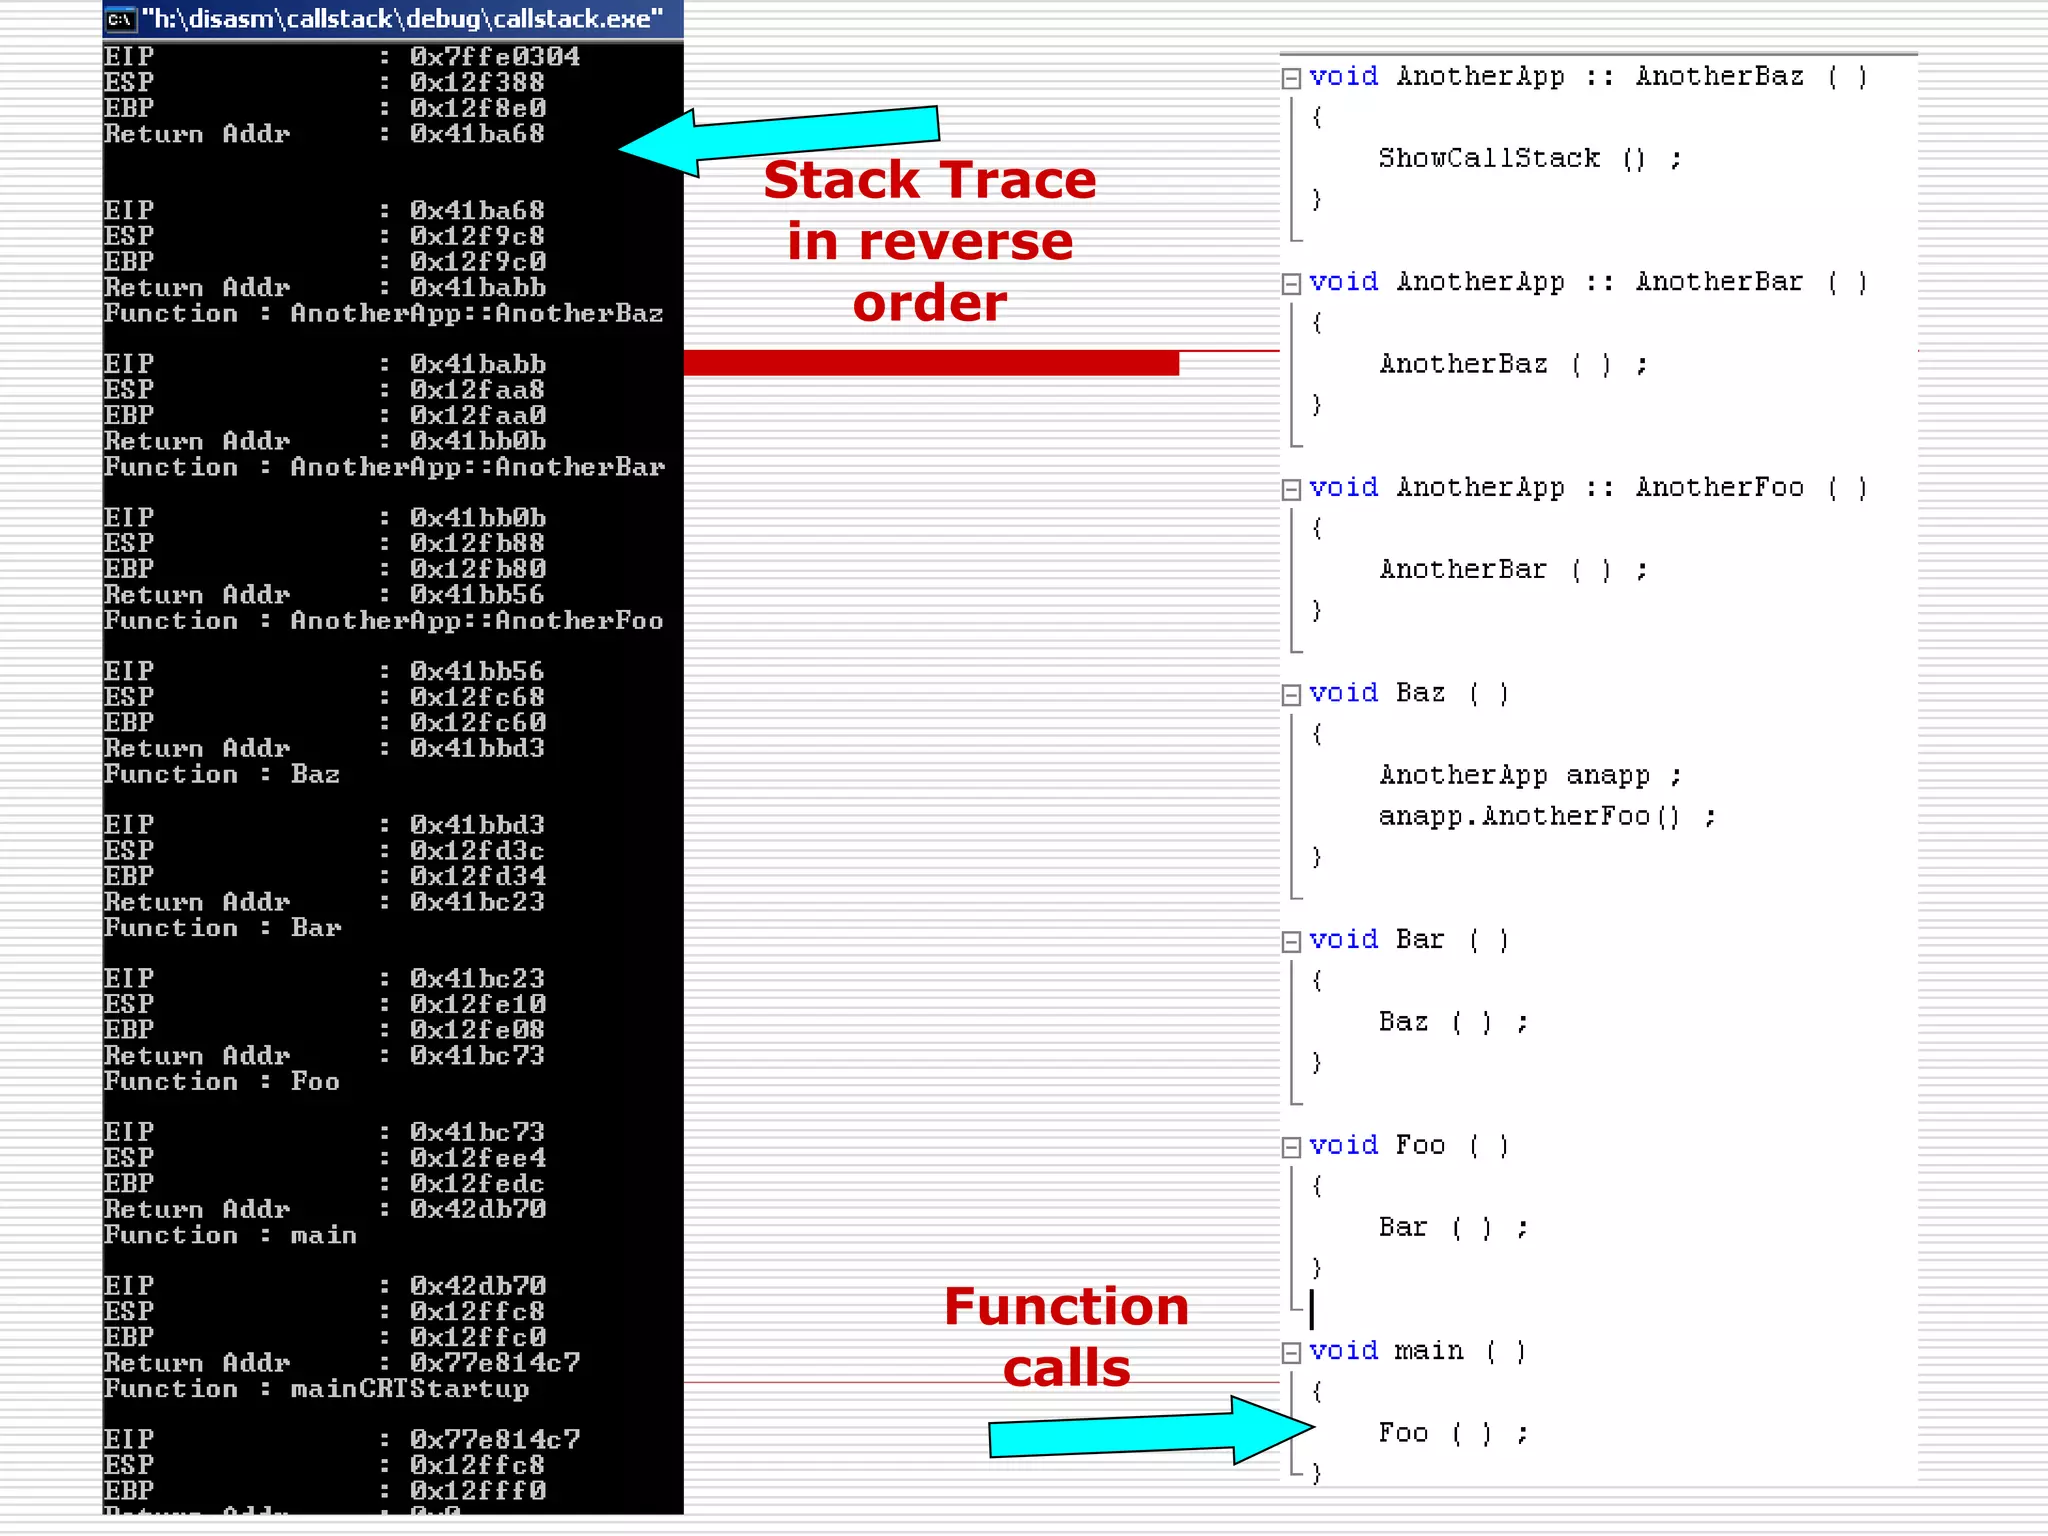Image resolution: width=2048 pixels, height=1536 pixels.
Task: Click 'Function : AnotherApp::AnotherBaz' in console
Action: click(x=384, y=314)
